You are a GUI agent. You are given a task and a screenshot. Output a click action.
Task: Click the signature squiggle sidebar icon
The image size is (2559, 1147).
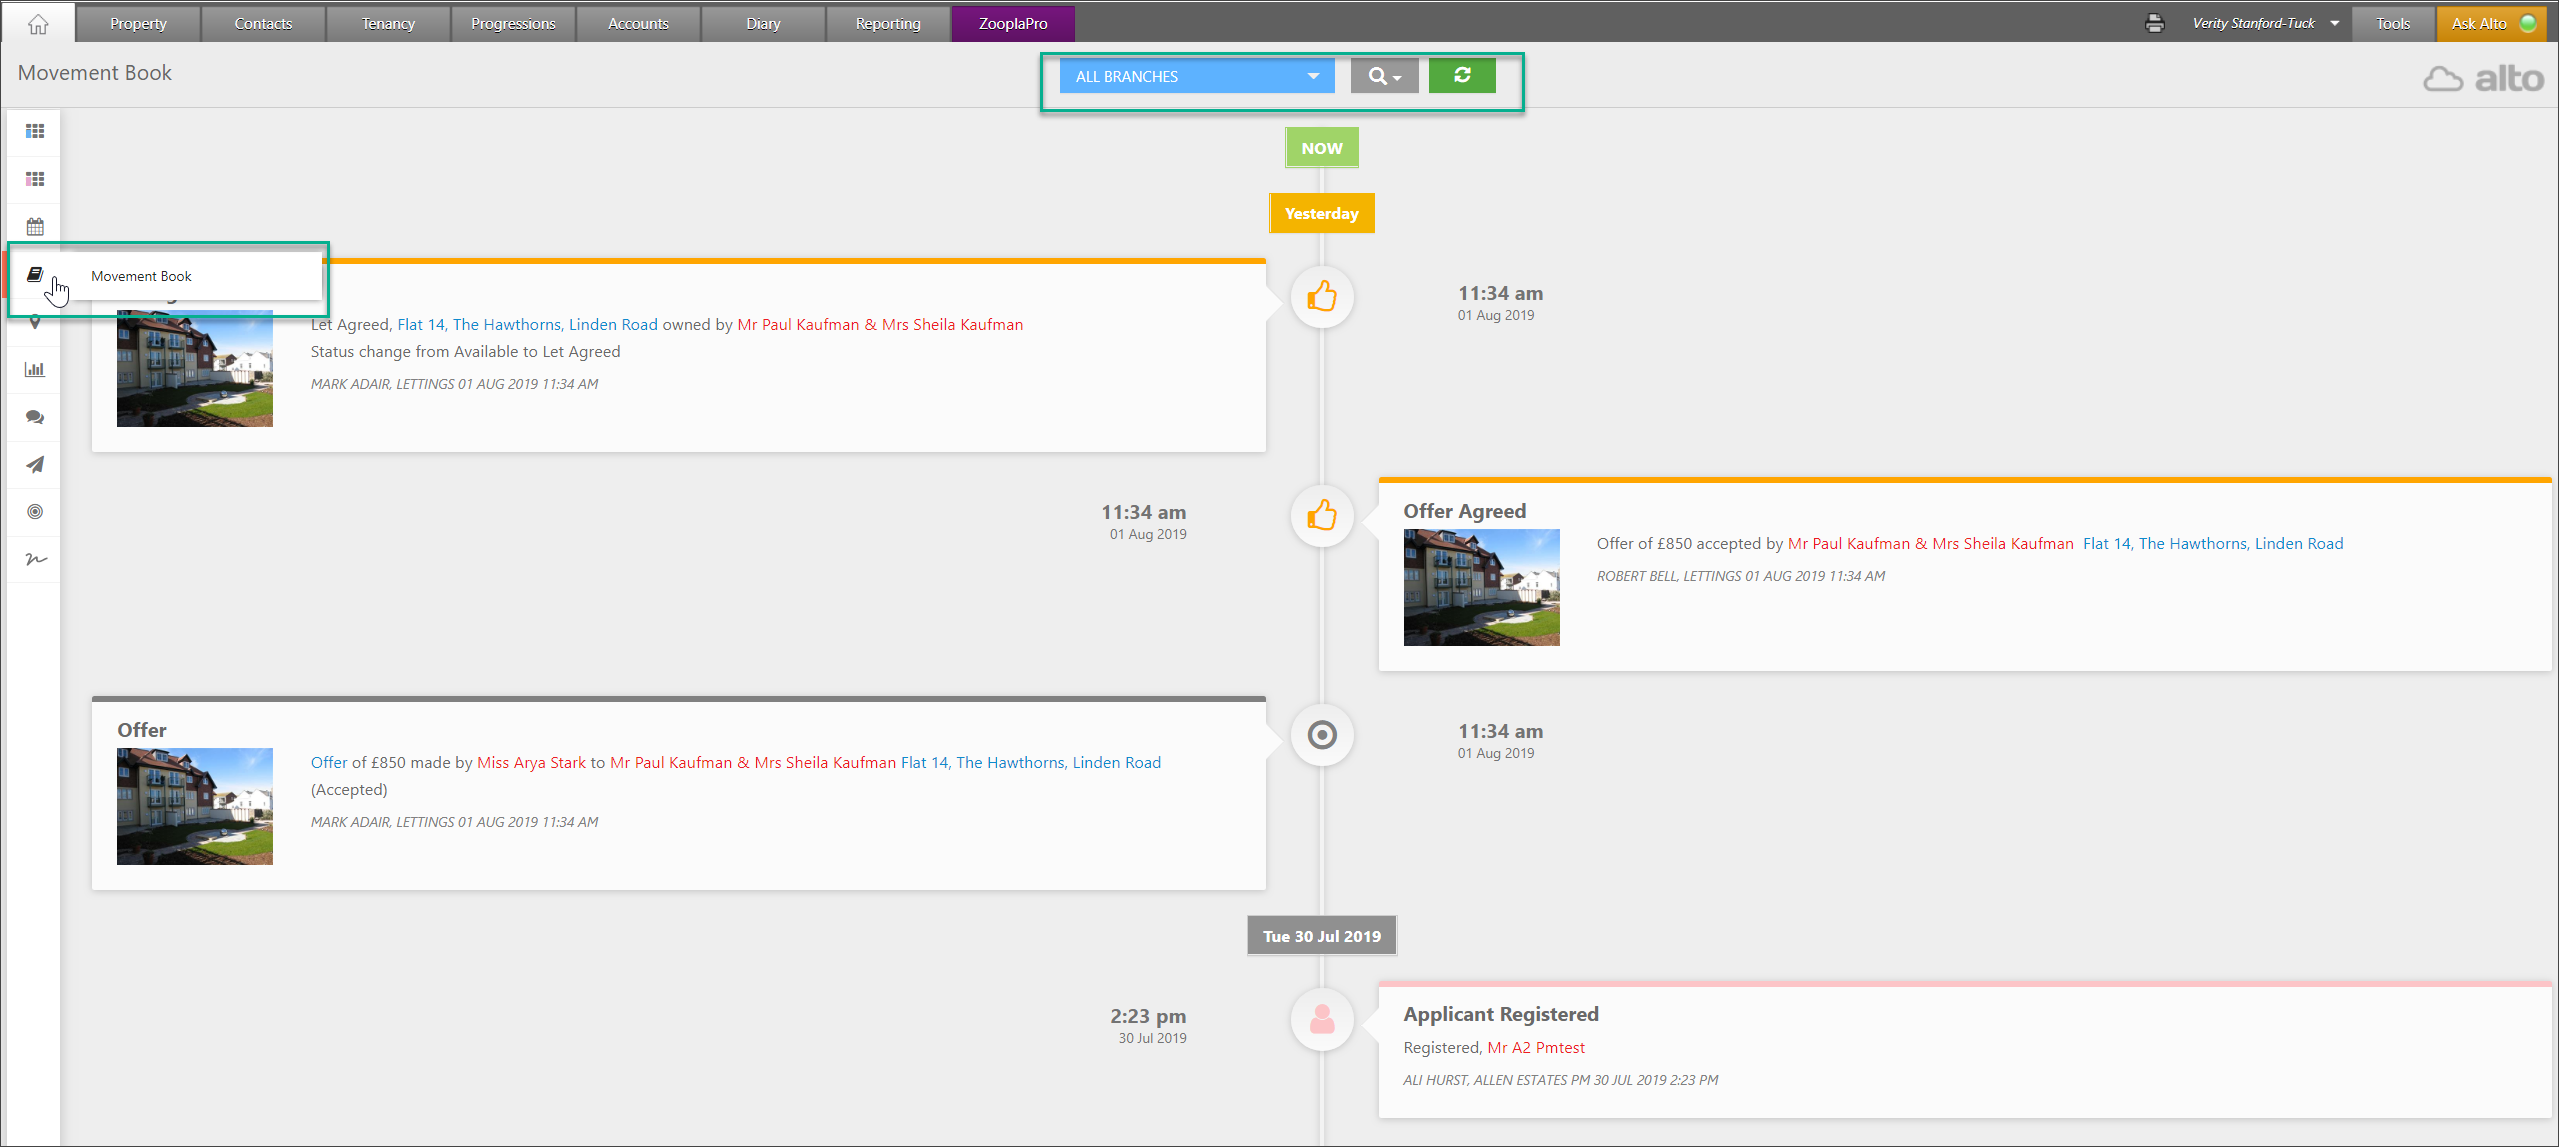35,559
